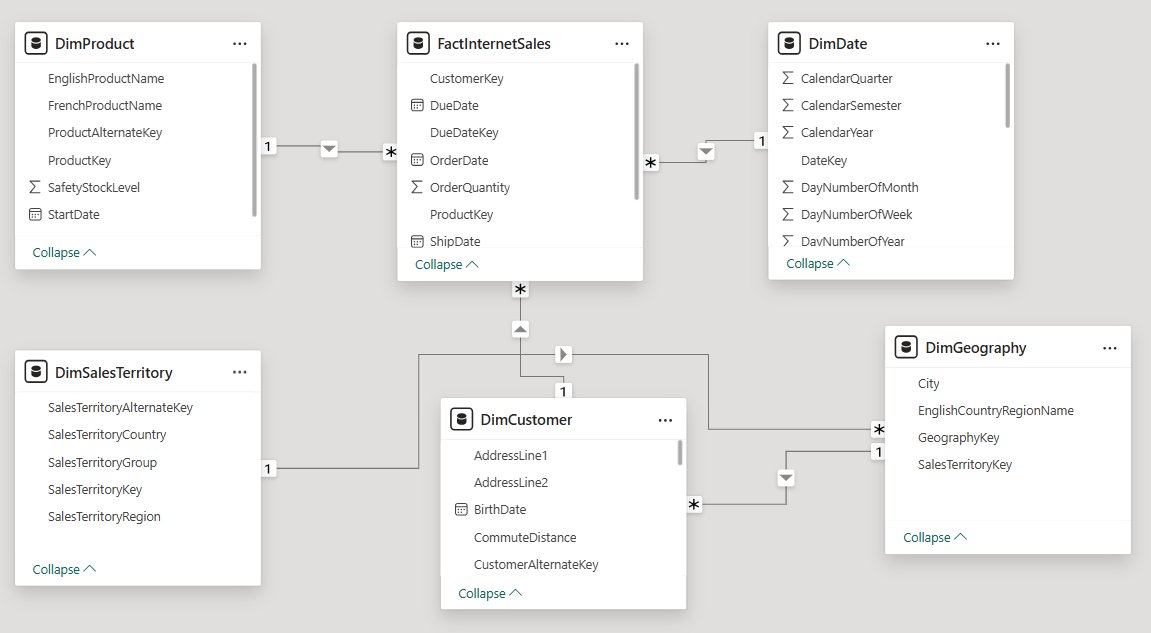
Task: Collapse the DimDate table
Action: pos(818,264)
